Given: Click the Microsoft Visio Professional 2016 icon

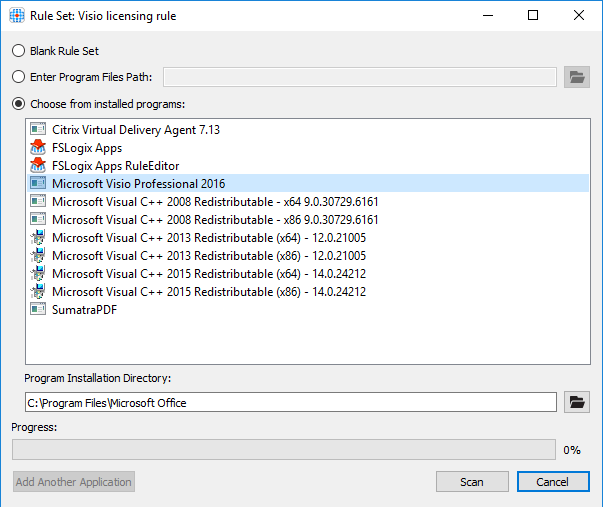Looking at the screenshot, I should 38,184.
